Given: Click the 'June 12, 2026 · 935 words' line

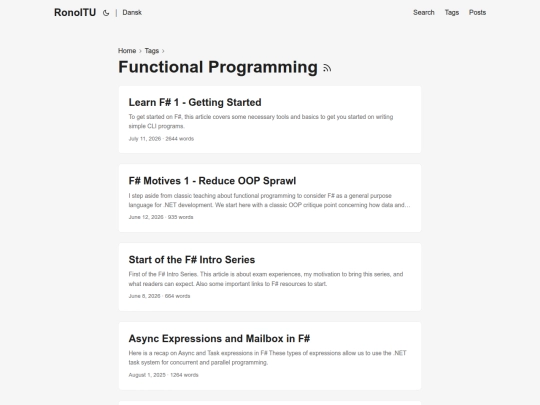Looking at the screenshot, I should [161, 217].
